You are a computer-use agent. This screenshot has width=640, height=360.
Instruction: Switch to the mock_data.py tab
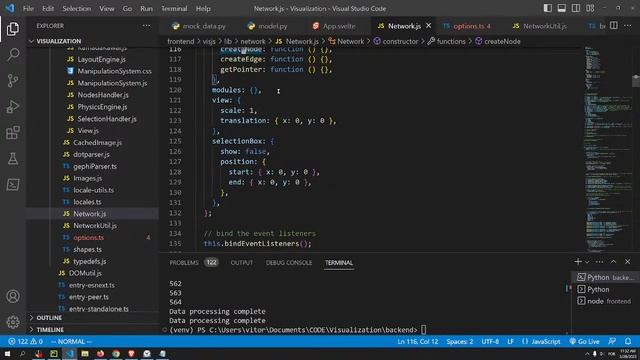coord(199,26)
